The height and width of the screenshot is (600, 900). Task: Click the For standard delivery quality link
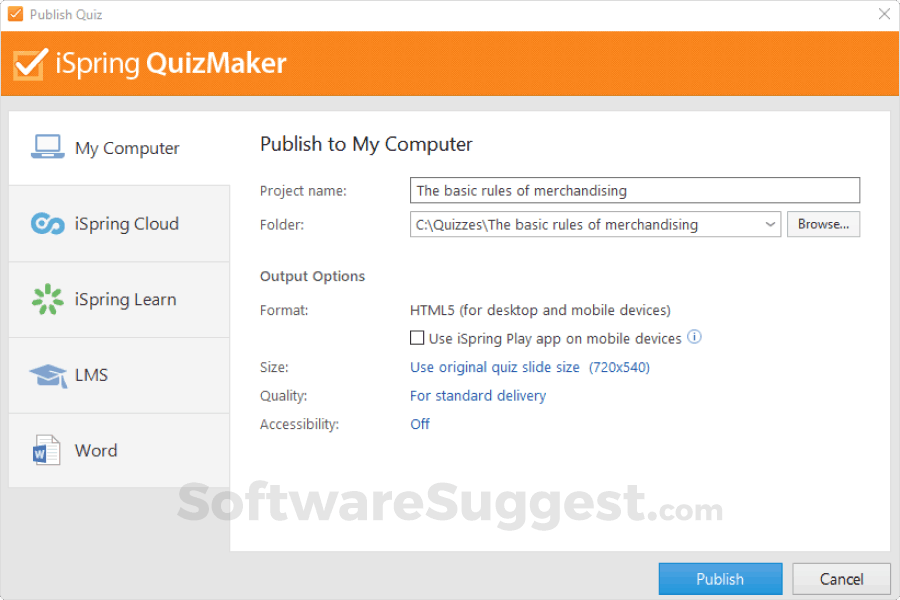pos(478,396)
